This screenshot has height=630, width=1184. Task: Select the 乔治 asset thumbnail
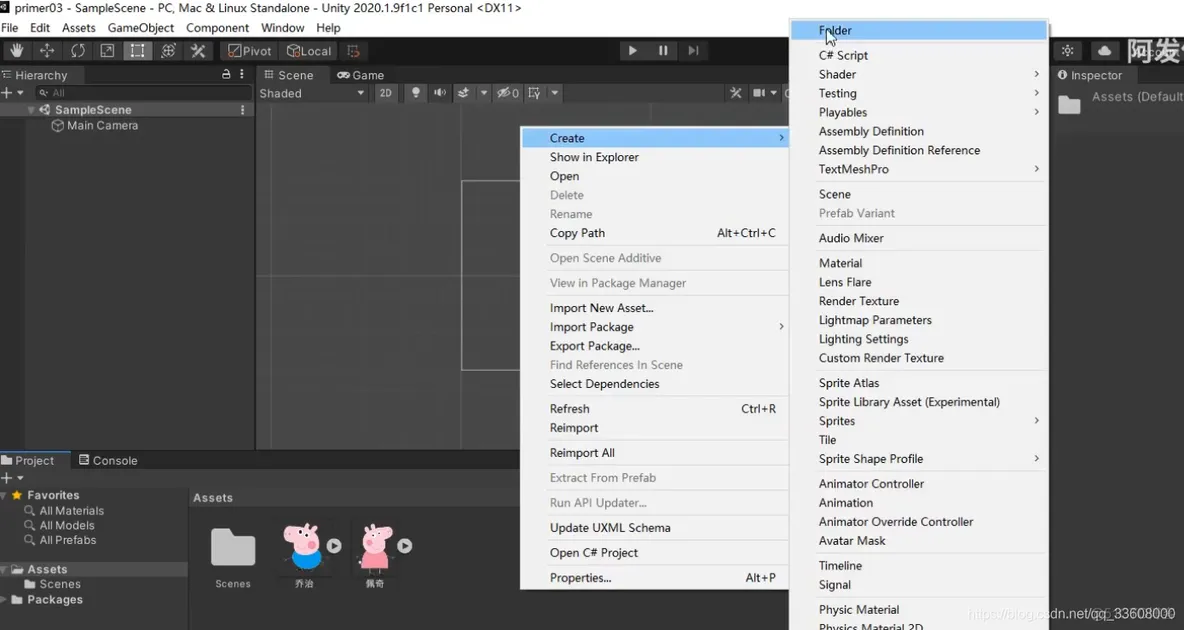click(304, 548)
